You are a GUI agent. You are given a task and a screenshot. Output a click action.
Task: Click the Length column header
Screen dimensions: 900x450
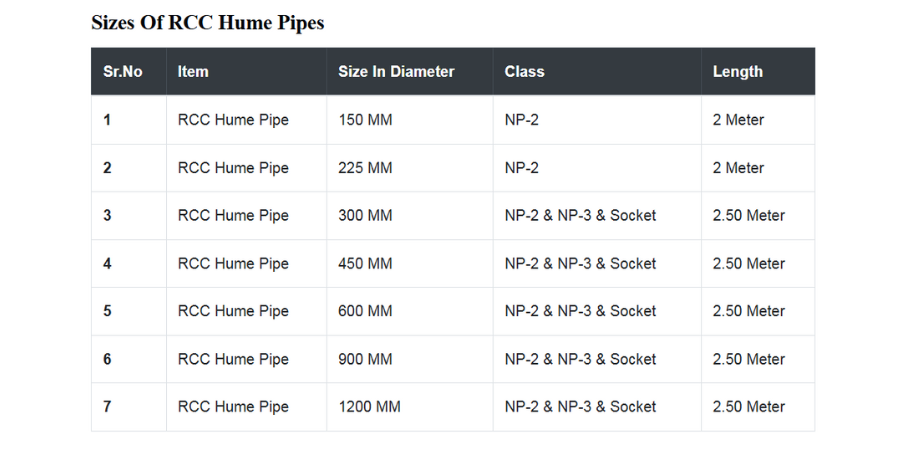click(x=758, y=72)
